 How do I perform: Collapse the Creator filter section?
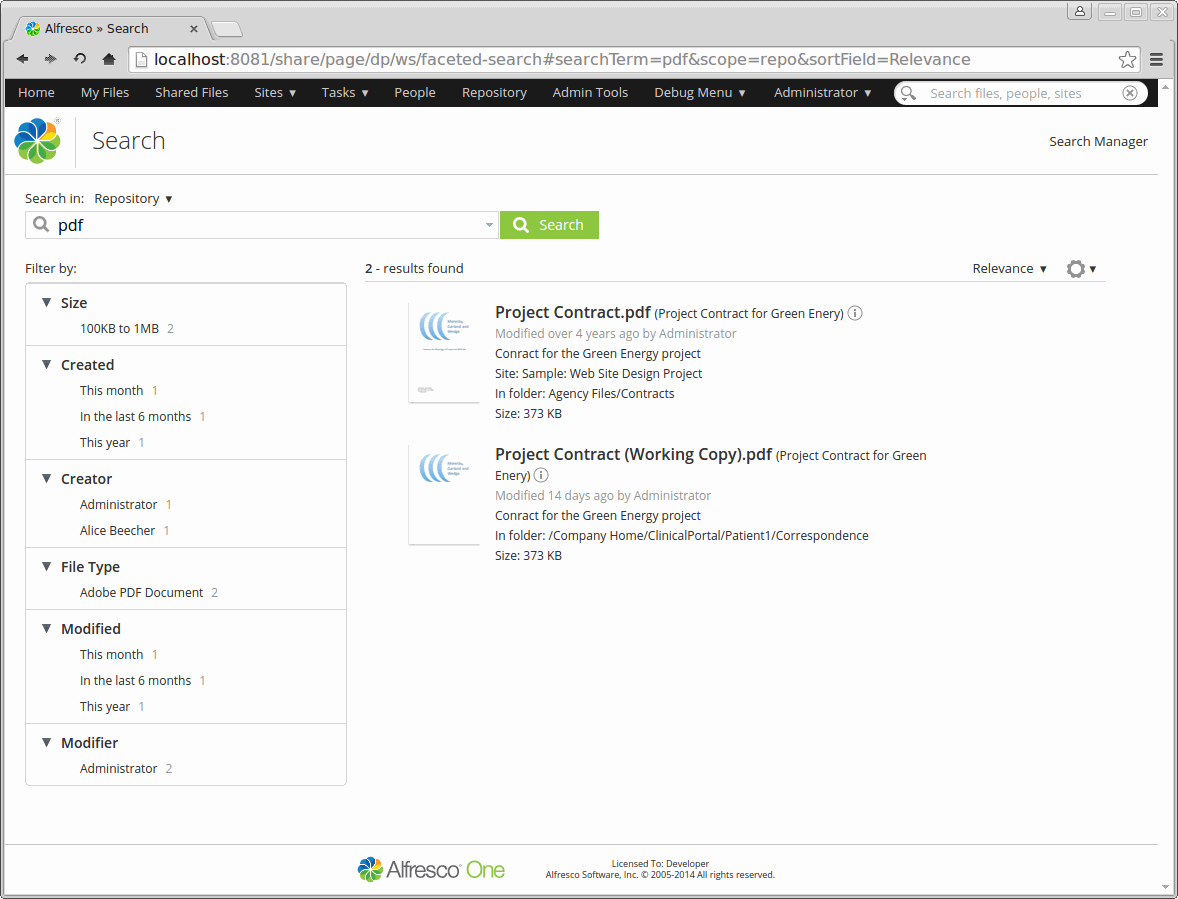click(47, 479)
